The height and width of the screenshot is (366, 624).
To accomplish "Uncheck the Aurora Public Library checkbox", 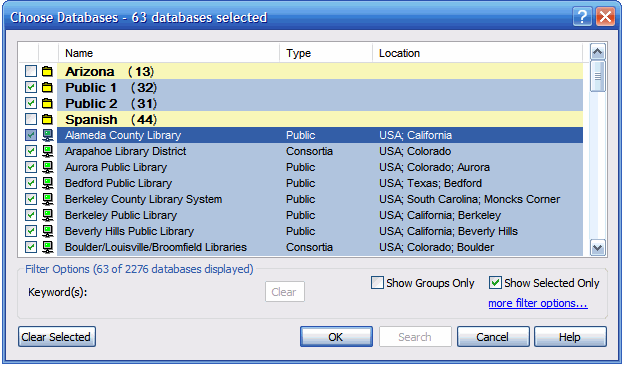I will 31,167.
